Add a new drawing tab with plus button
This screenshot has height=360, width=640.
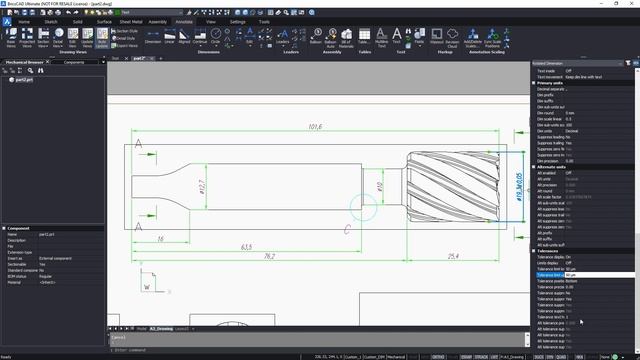pos(161,58)
